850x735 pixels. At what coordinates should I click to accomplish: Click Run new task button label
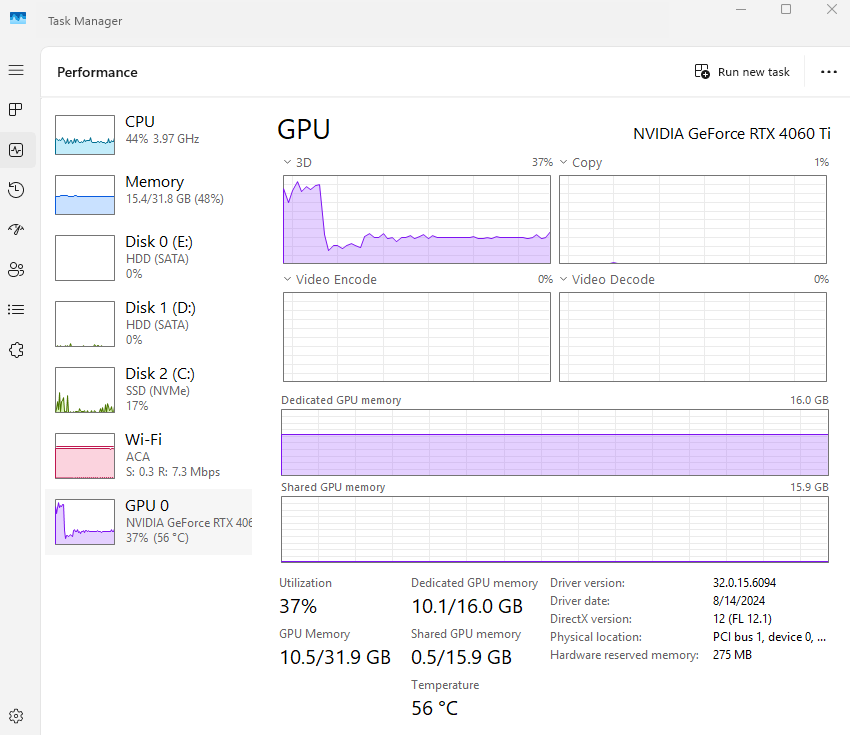[x=754, y=72]
